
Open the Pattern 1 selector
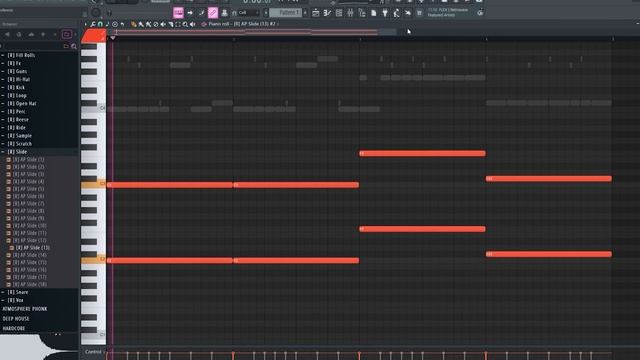286,13
